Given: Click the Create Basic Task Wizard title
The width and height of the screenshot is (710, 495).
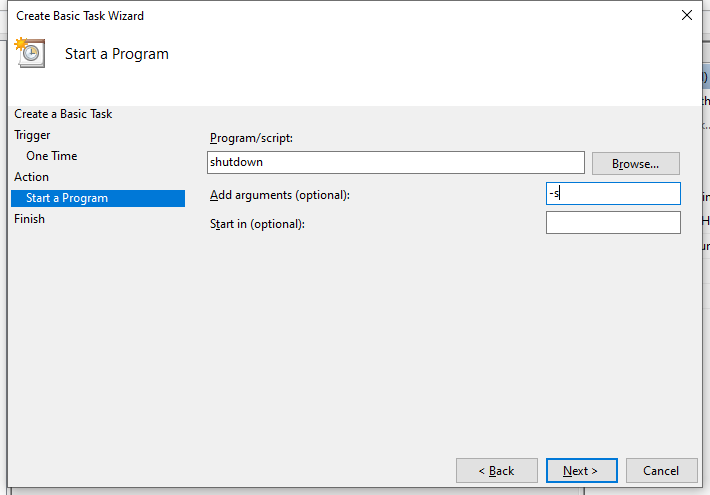Looking at the screenshot, I should point(80,16).
